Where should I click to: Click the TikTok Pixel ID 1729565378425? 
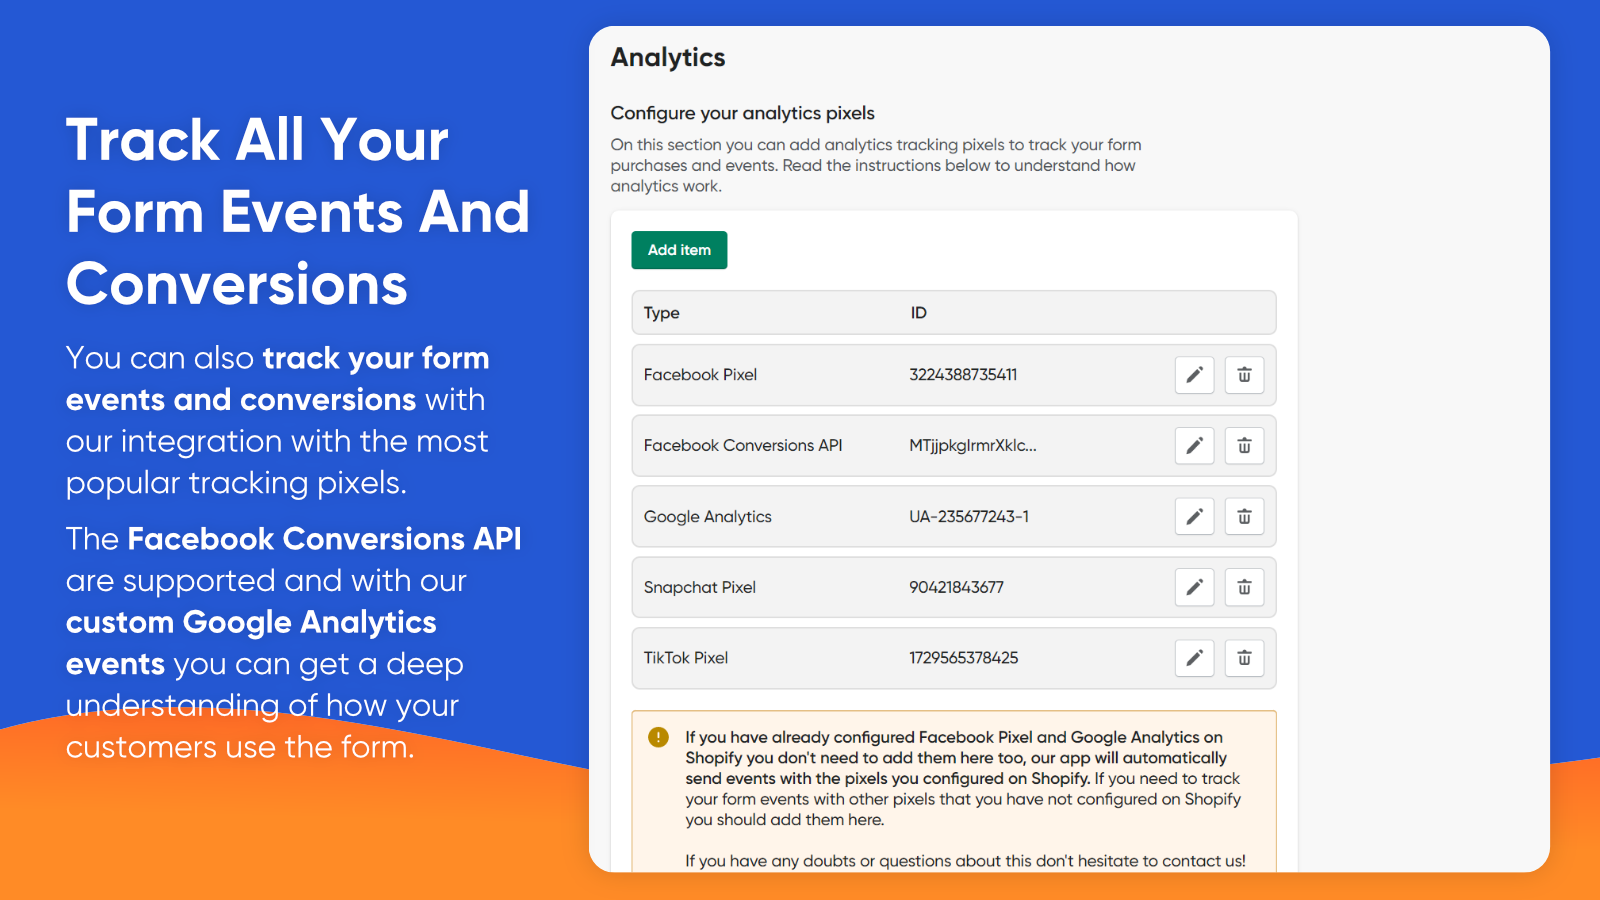tap(963, 658)
